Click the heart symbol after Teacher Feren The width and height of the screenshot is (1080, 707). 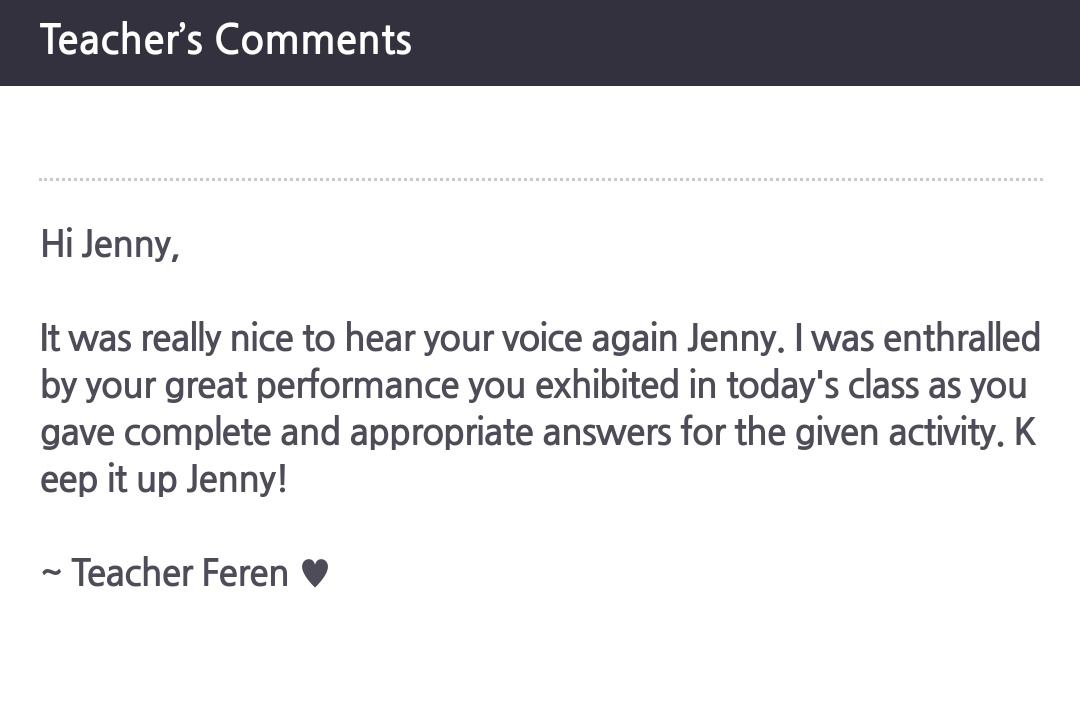[315, 573]
